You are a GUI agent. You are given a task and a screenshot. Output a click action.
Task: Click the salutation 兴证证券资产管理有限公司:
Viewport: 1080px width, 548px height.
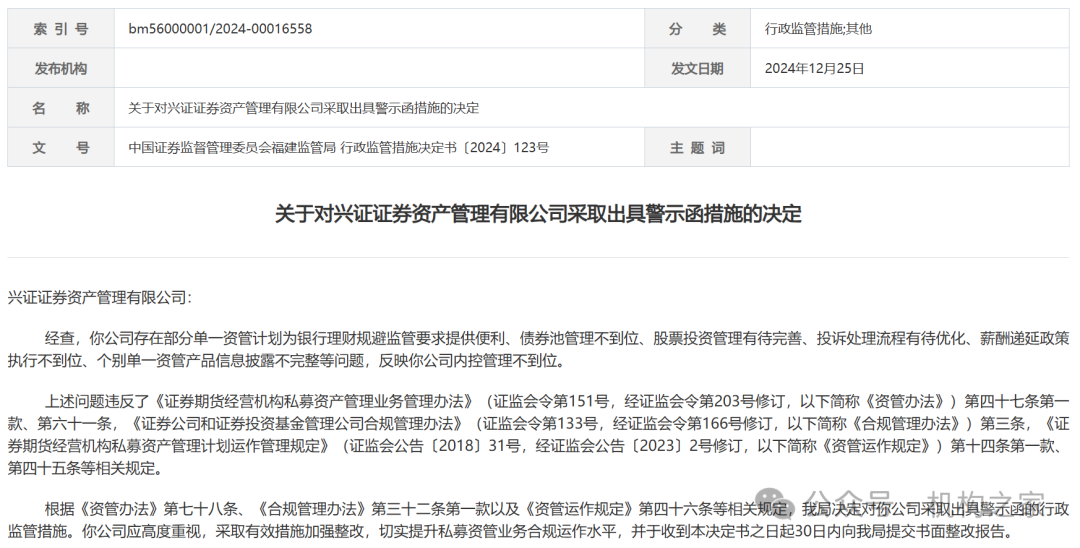100,297
